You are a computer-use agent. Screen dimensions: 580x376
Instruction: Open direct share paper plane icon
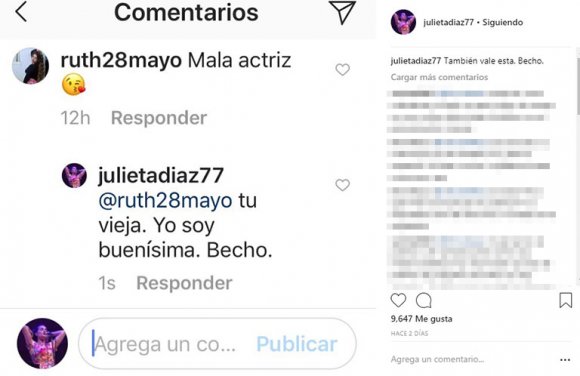point(342,12)
